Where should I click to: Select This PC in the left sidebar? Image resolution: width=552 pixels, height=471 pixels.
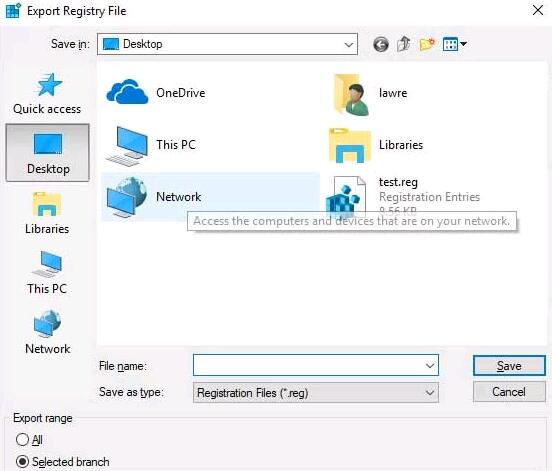(47, 273)
